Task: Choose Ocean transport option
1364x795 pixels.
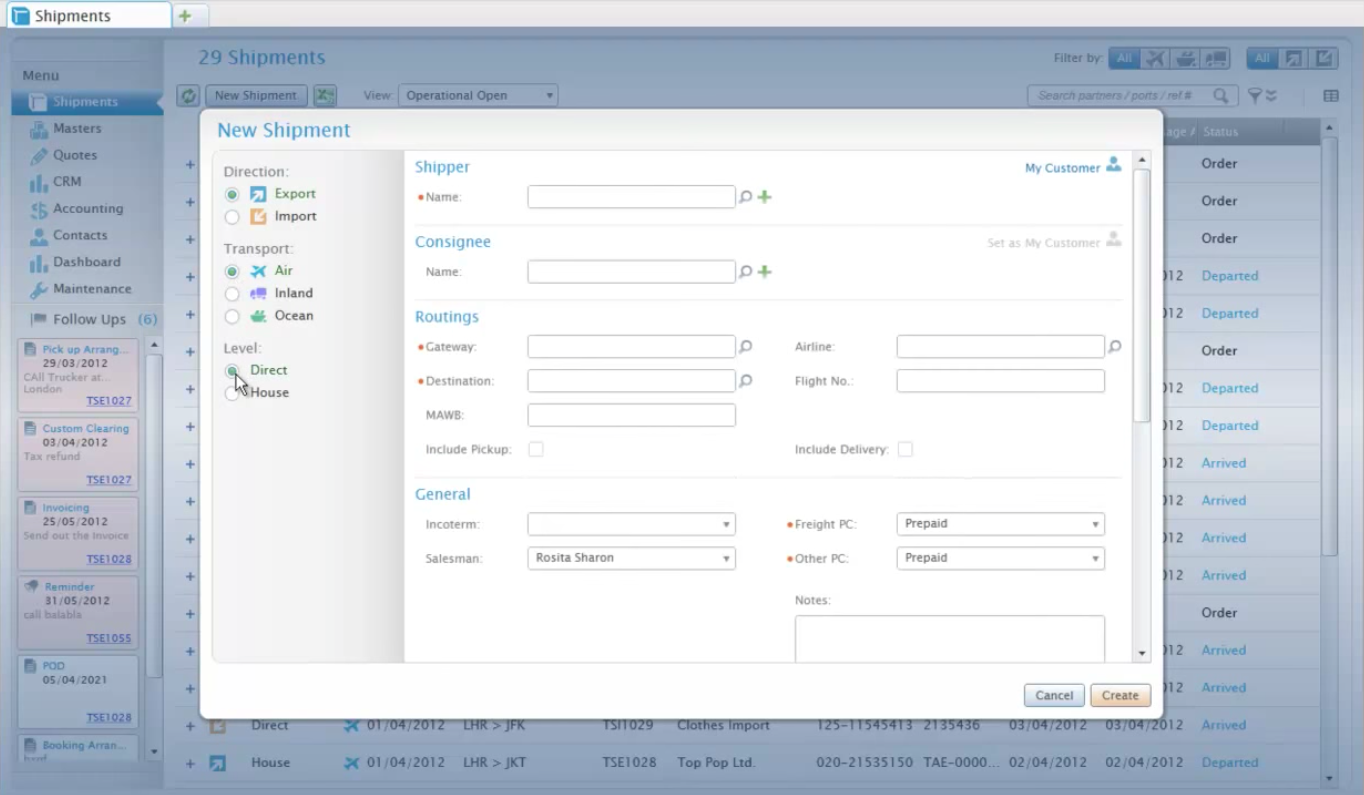Action: click(x=232, y=316)
